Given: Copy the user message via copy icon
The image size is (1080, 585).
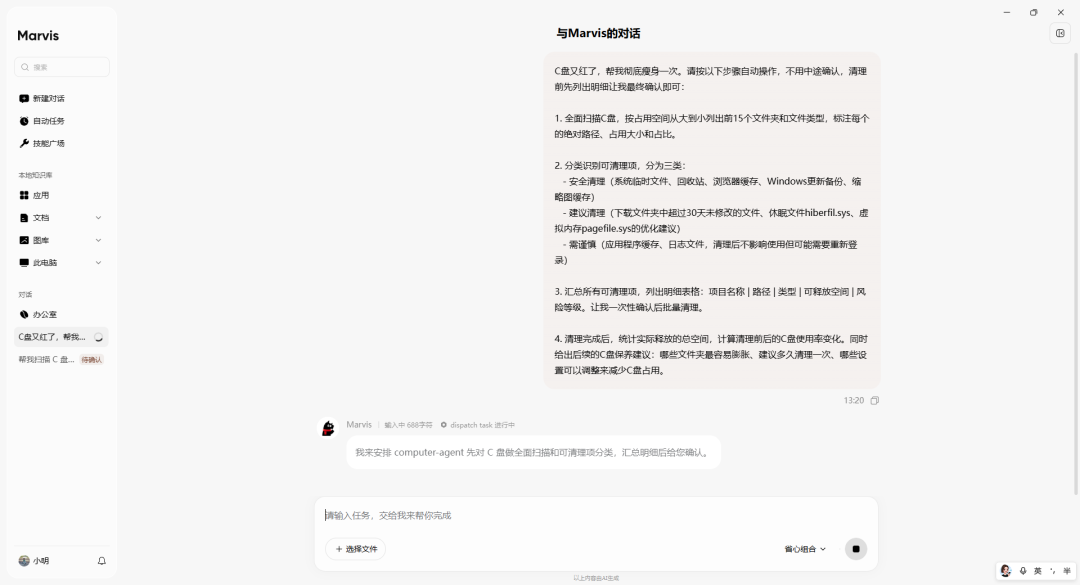Looking at the screenshot, I should 875,400.
